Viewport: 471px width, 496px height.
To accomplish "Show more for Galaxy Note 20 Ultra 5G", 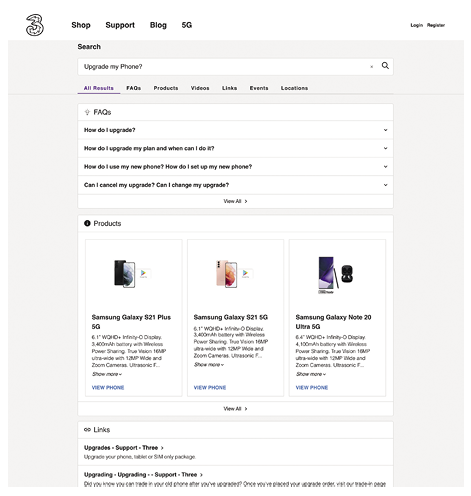I will (311, 374).
